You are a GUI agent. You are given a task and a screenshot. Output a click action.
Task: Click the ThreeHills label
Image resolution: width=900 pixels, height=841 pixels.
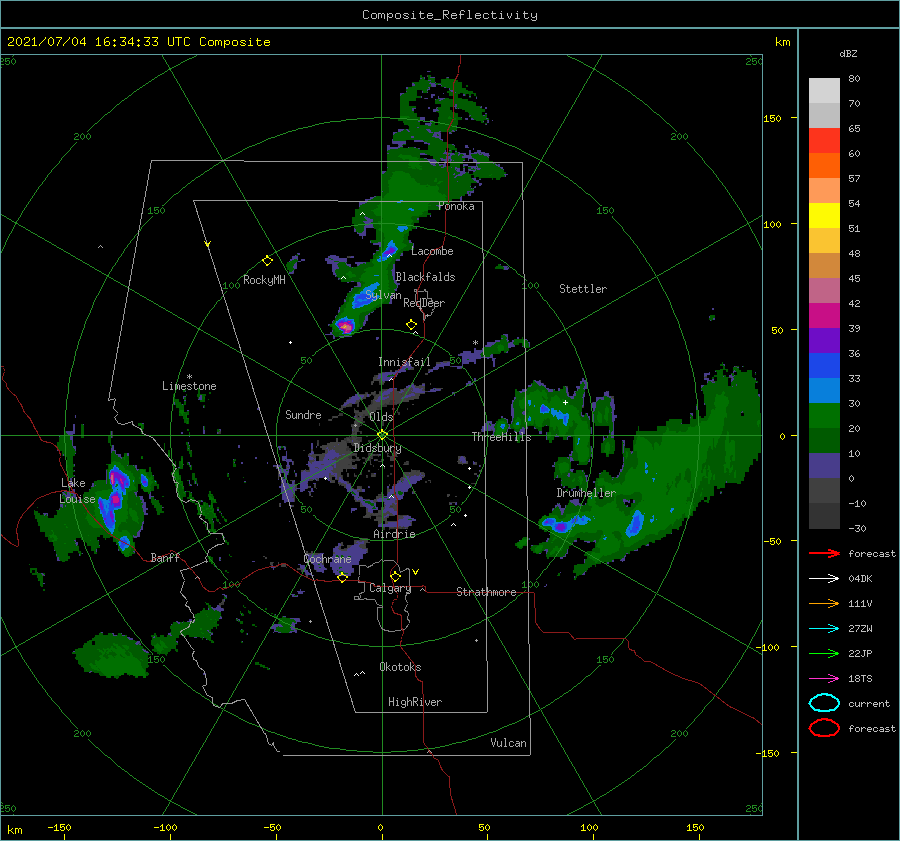pos(502,437)
